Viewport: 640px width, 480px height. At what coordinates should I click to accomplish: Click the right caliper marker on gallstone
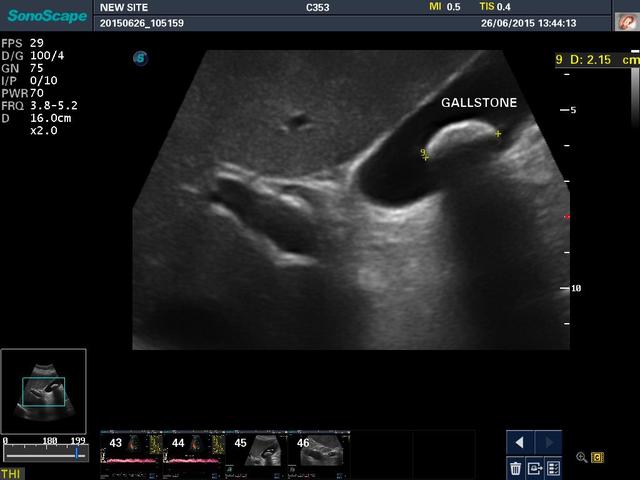tap(498, 133)
